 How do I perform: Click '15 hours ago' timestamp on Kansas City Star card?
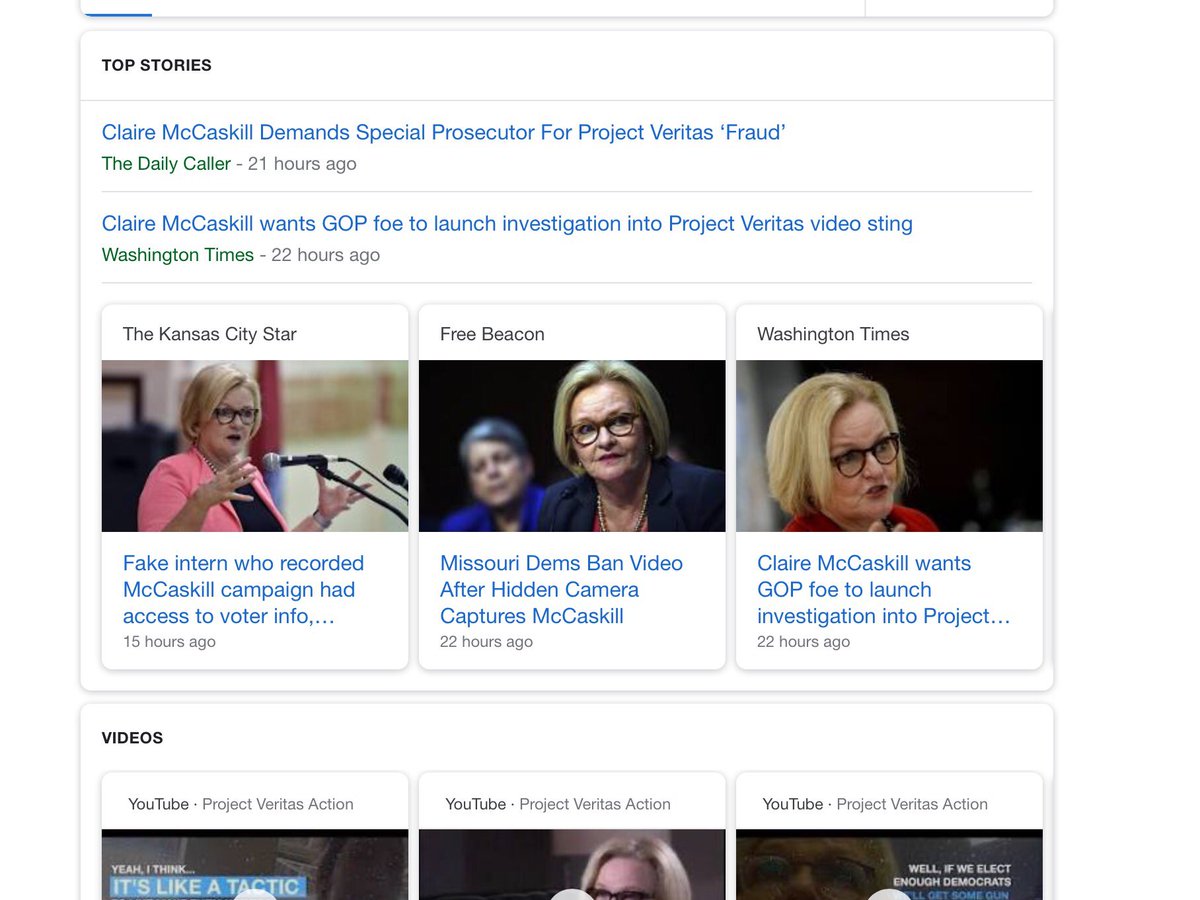coord(169,642)
